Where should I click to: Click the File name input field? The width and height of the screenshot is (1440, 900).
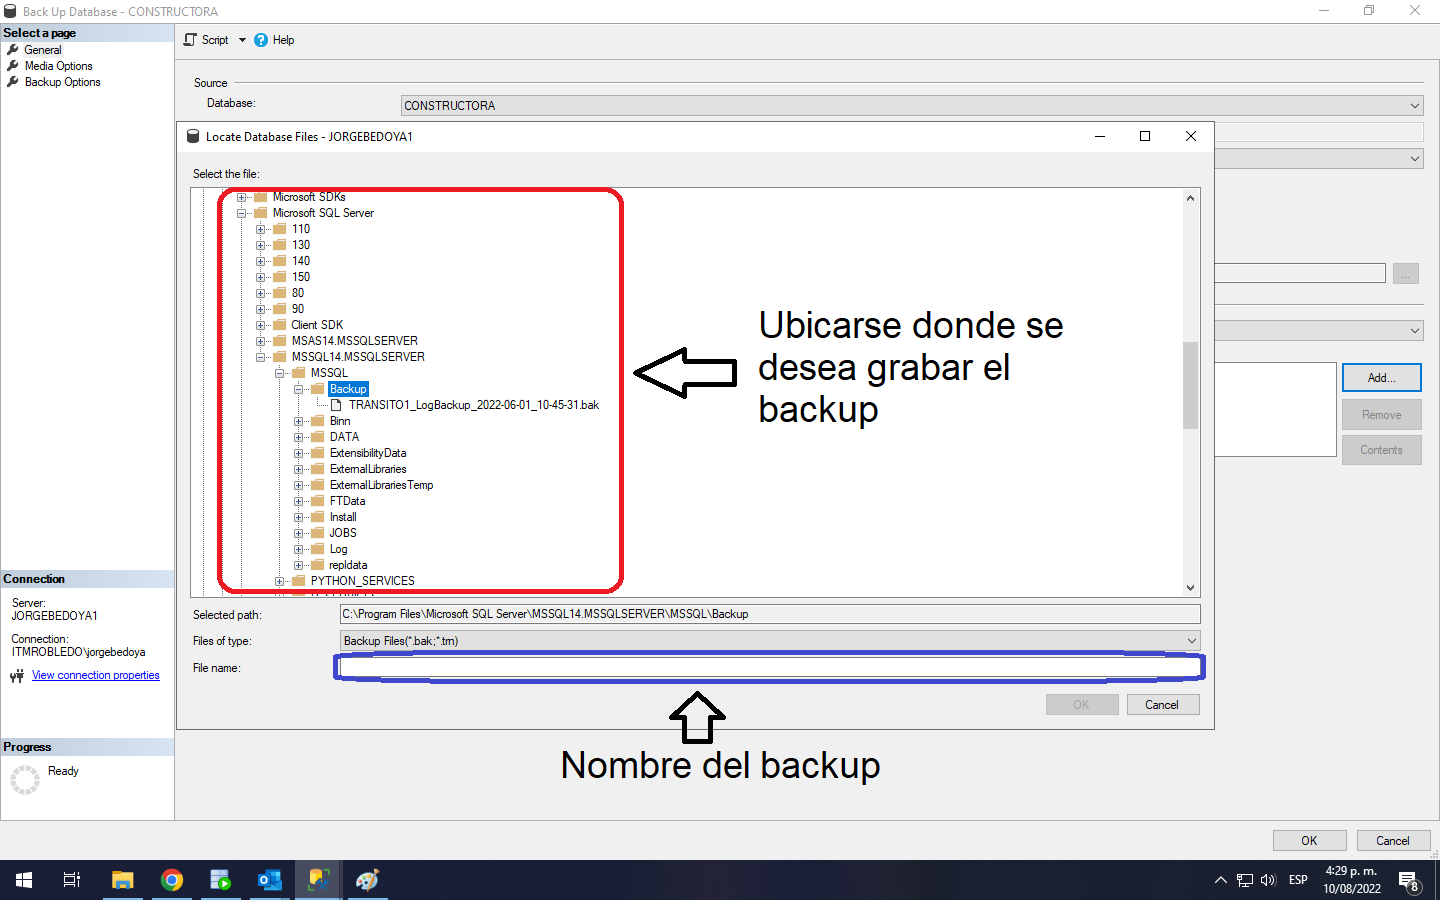point(769,667)
